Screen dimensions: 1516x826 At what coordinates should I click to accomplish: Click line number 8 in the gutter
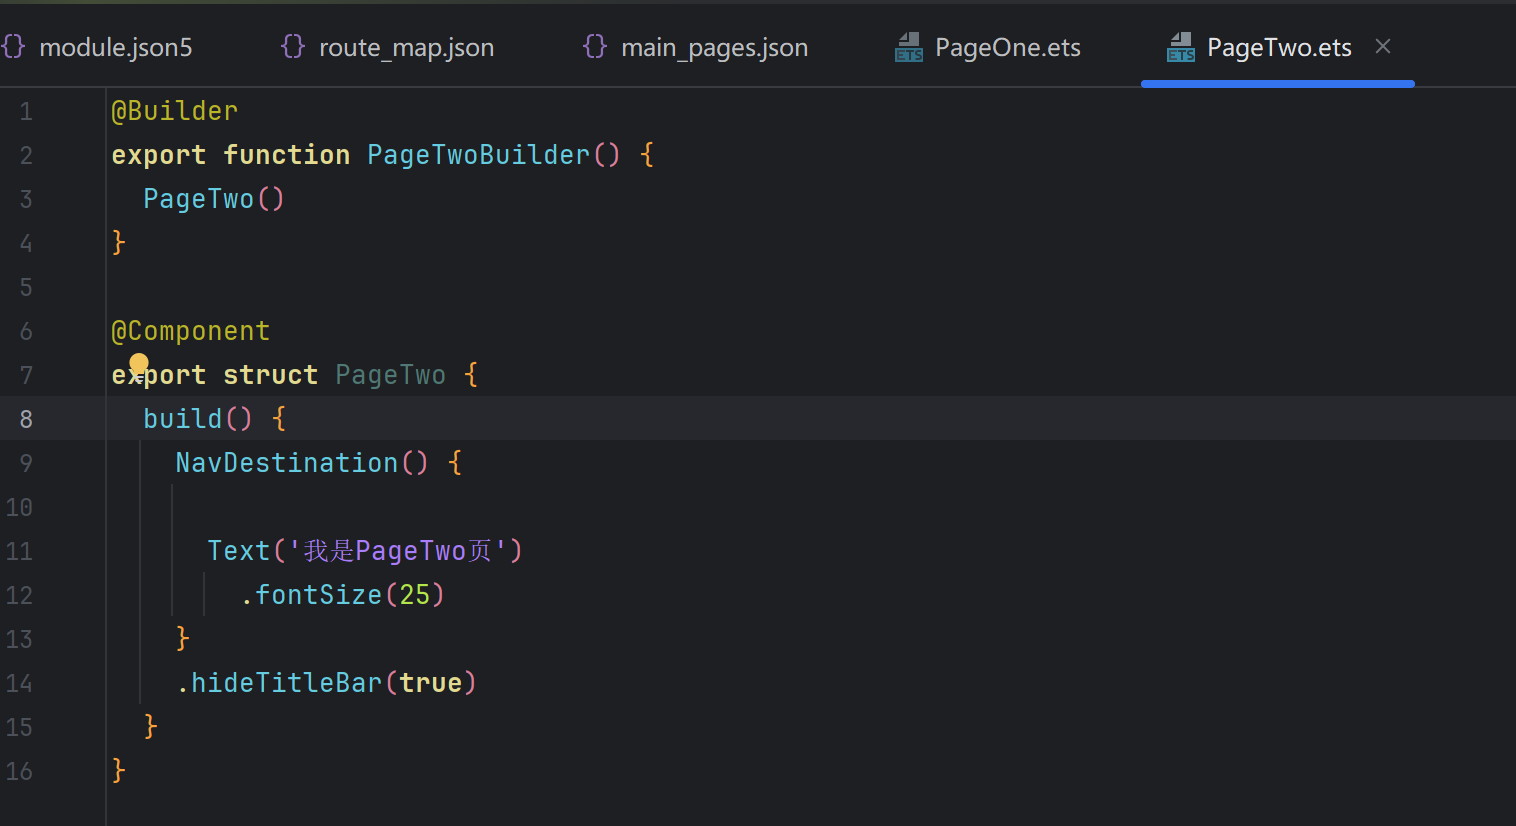(x=26, y=419)
